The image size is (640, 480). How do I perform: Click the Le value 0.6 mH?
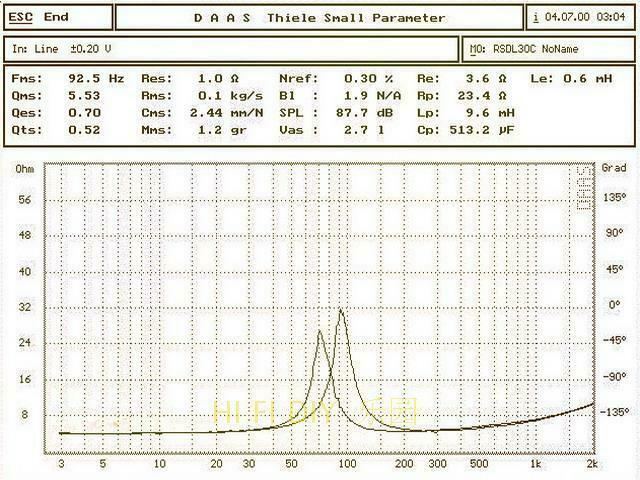click(588, 78)
